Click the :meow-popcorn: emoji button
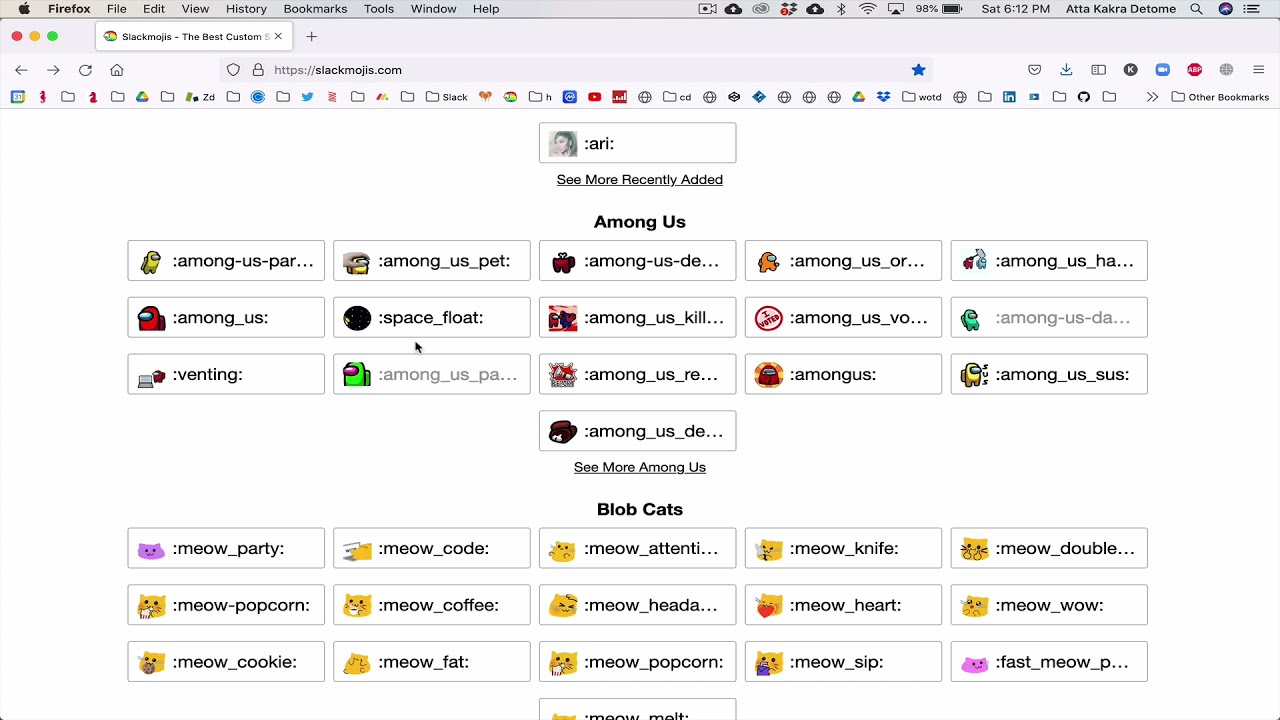This screenshot has height=720, width=1280. [x=226, y=605]
